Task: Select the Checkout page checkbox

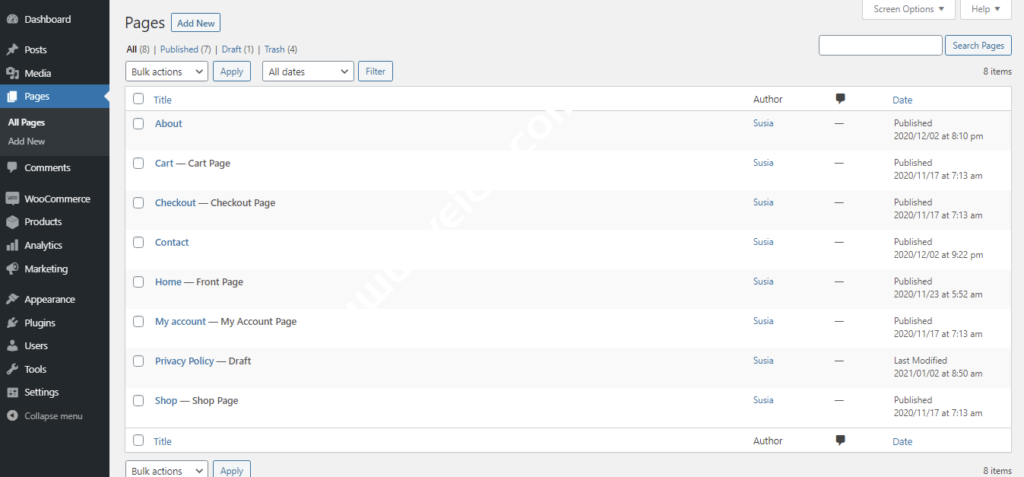Action: (x=138, y=203)
